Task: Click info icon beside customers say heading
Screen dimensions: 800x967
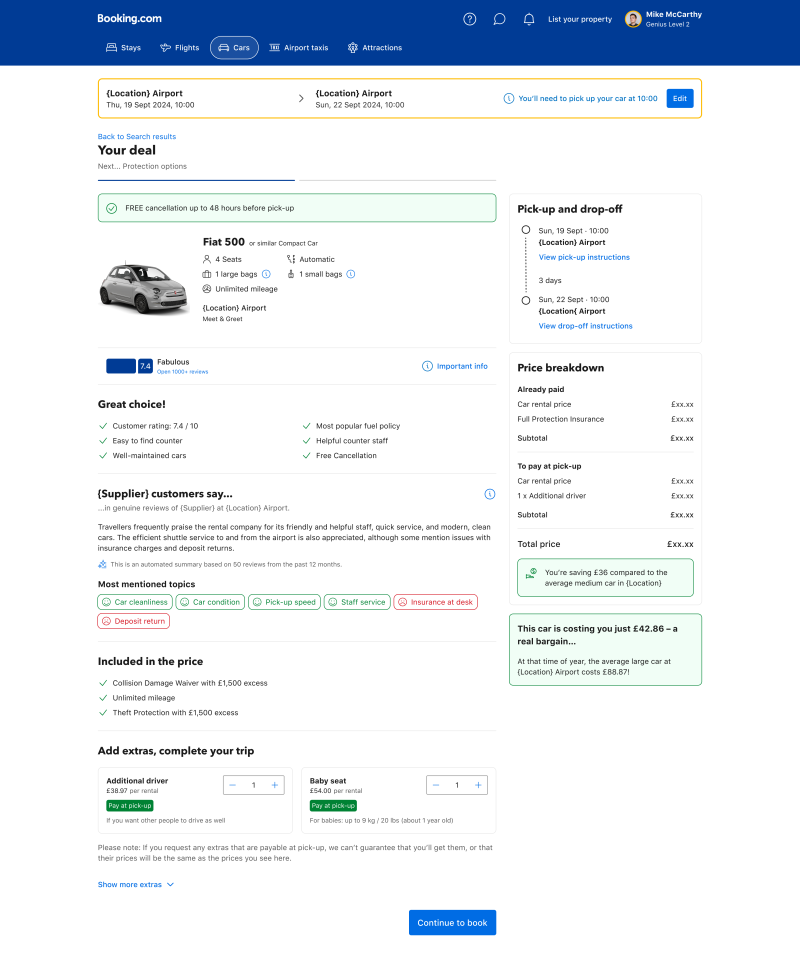Action: 490,494
